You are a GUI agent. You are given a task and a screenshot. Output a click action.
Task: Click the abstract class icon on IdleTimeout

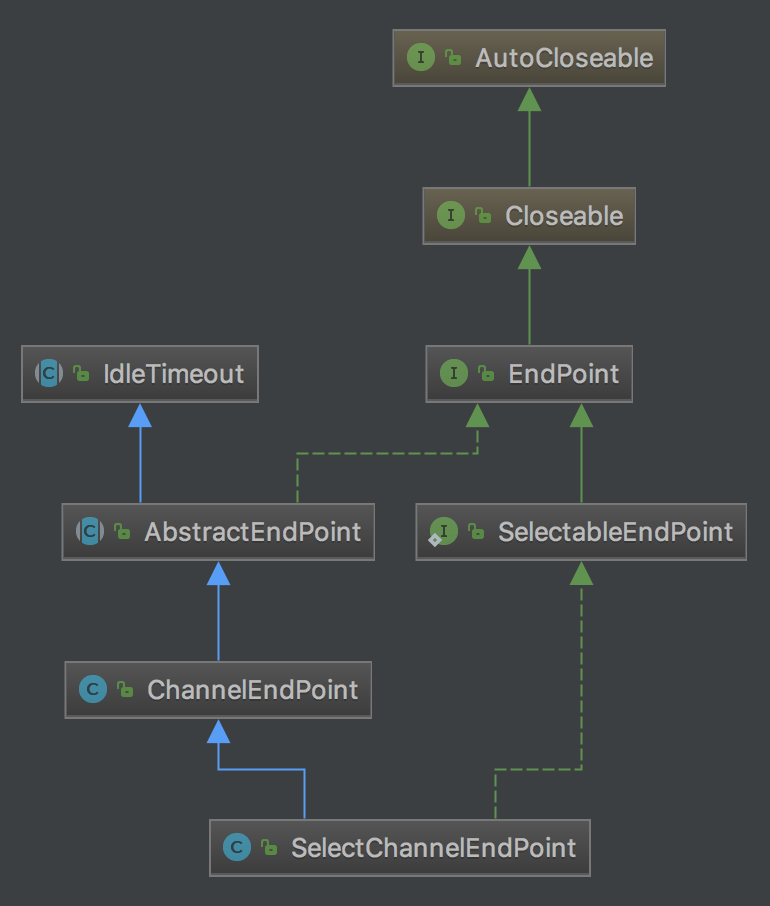click(x=49, y=374)
